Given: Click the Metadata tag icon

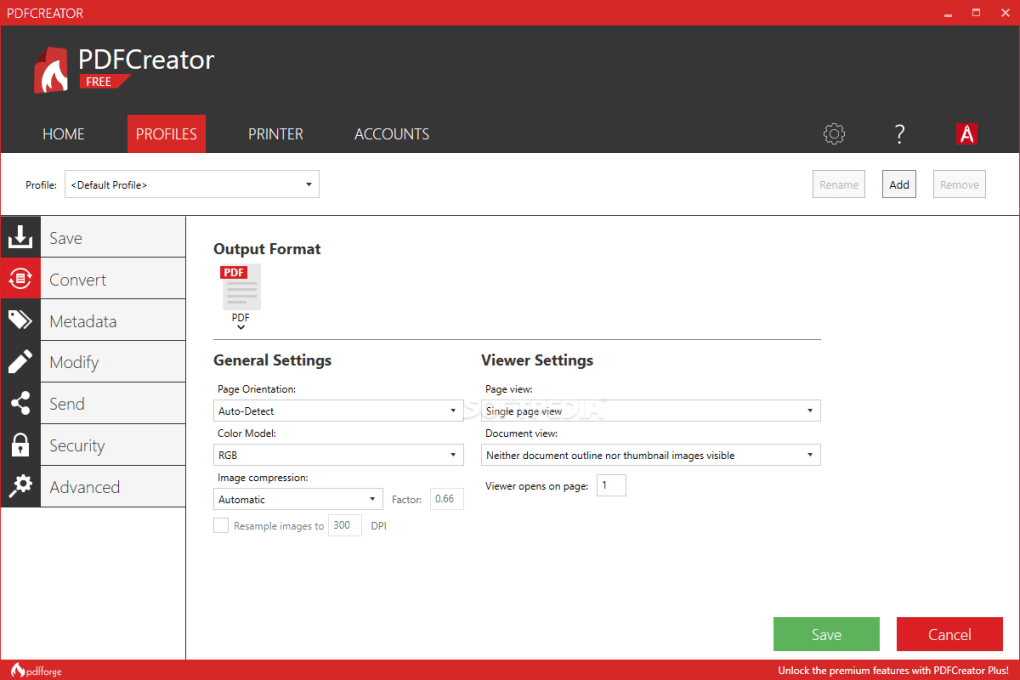Looking at the screenshot, I should [20, 320].
